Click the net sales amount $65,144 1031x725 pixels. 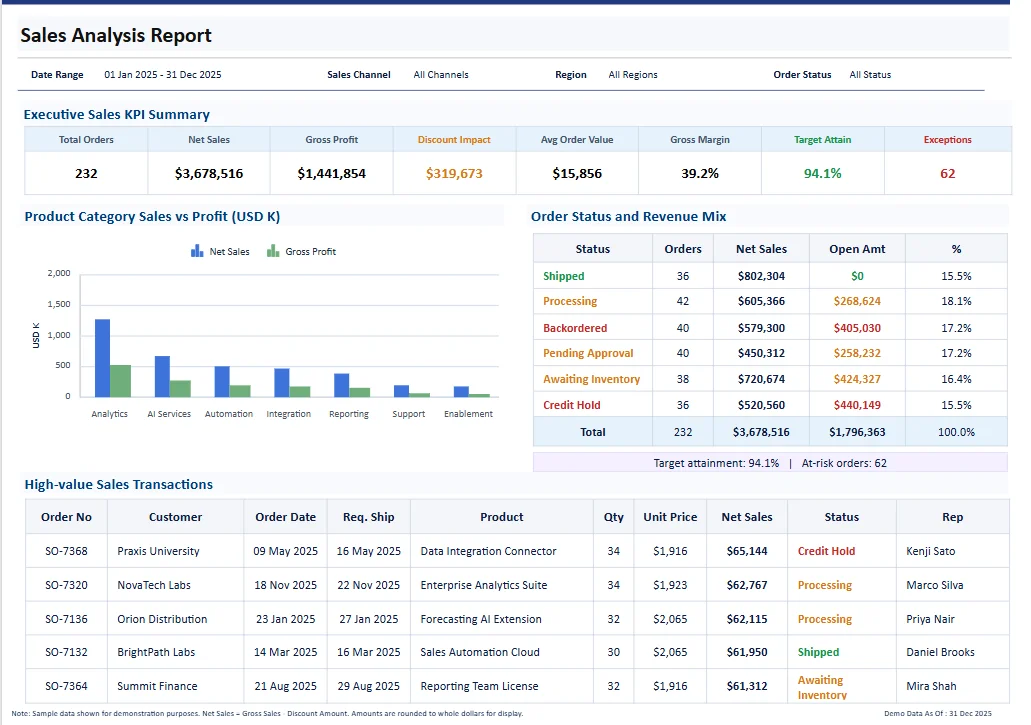(x=747, y=551)
